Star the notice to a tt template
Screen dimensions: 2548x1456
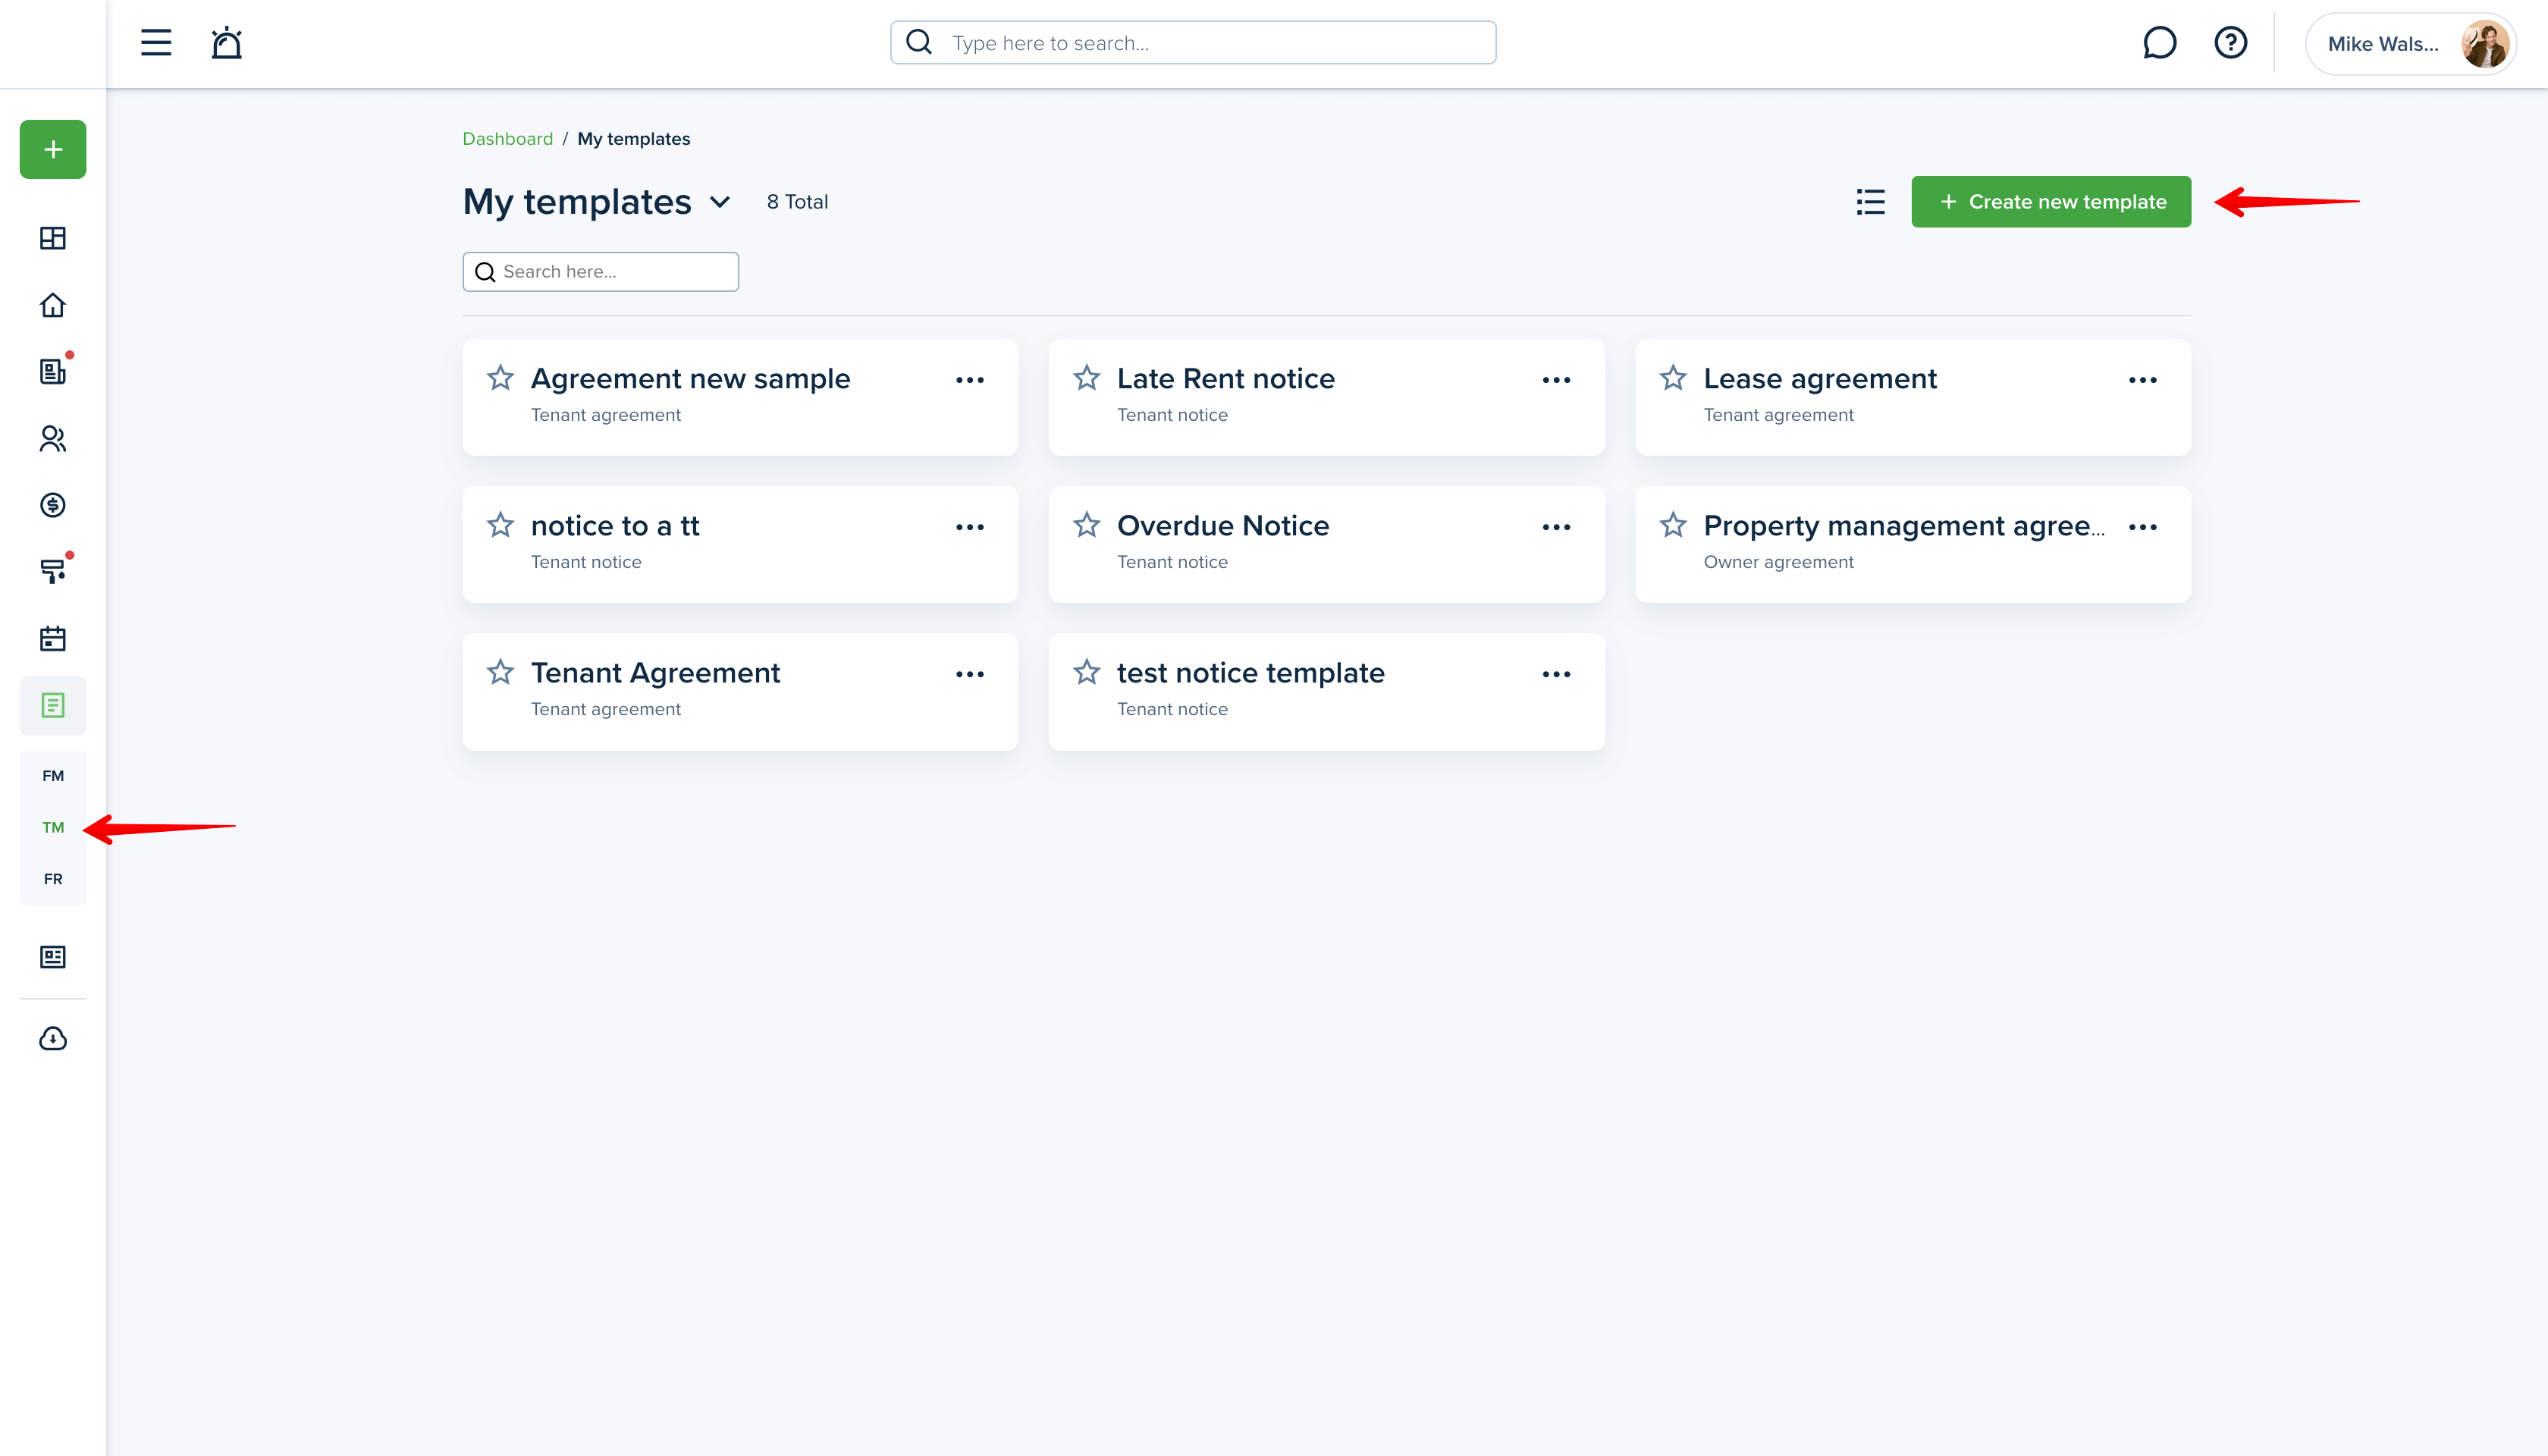pyautogui.click(x=500, y=525)
